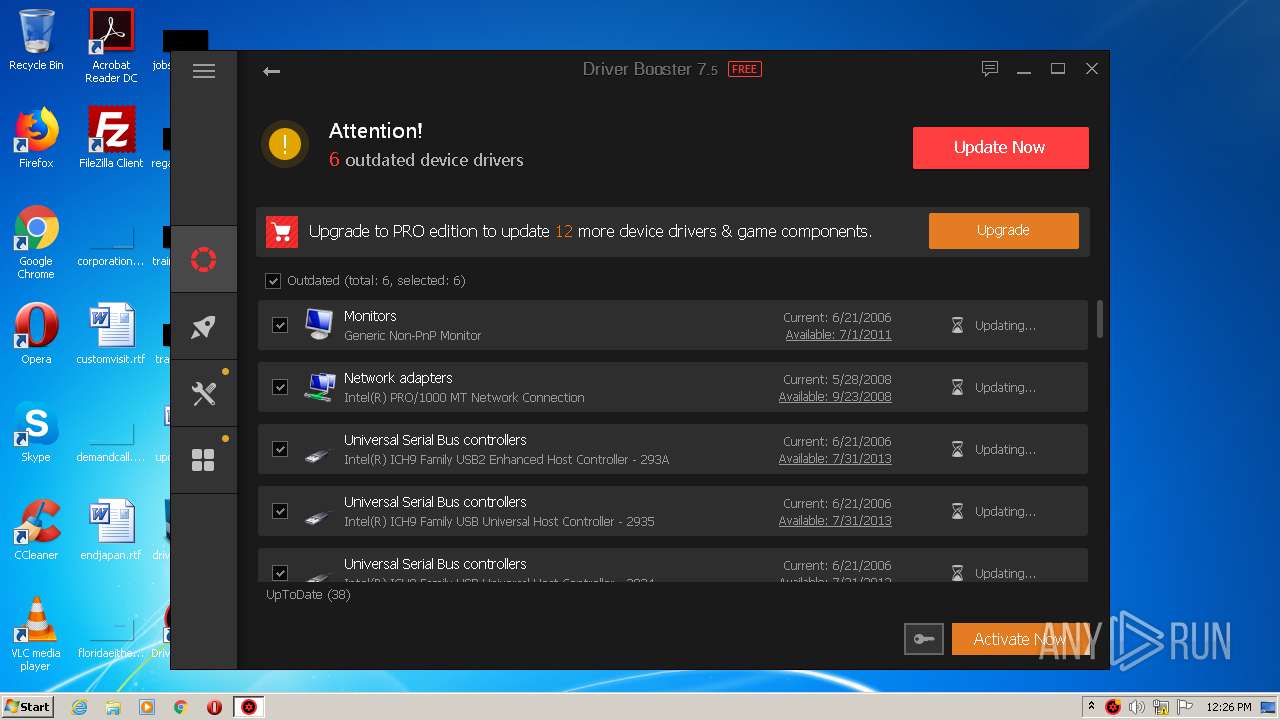Viewport: 1280px width, 720px height.
Task: Open endjapan.rtf document on desktop
Action: point(111,530)
